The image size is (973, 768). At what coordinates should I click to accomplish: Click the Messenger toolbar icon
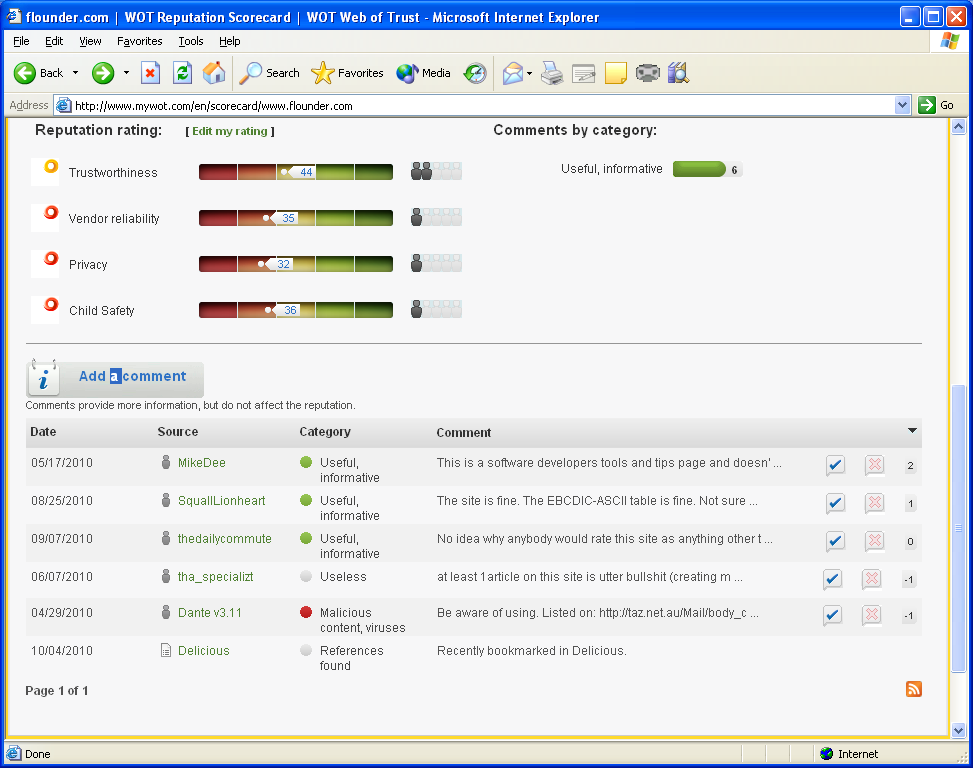[x=647, y=73]
